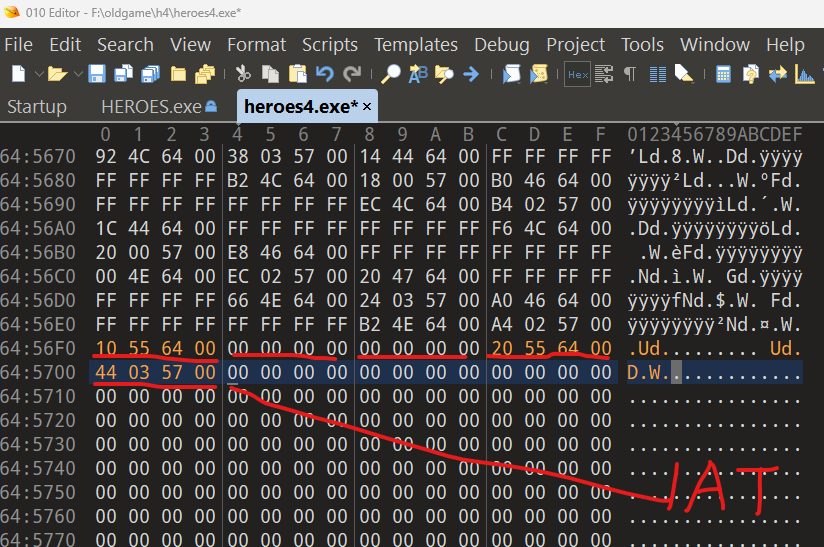Open the New file dropdown arrow
The image size is (824, 547).
coord(39,74)
